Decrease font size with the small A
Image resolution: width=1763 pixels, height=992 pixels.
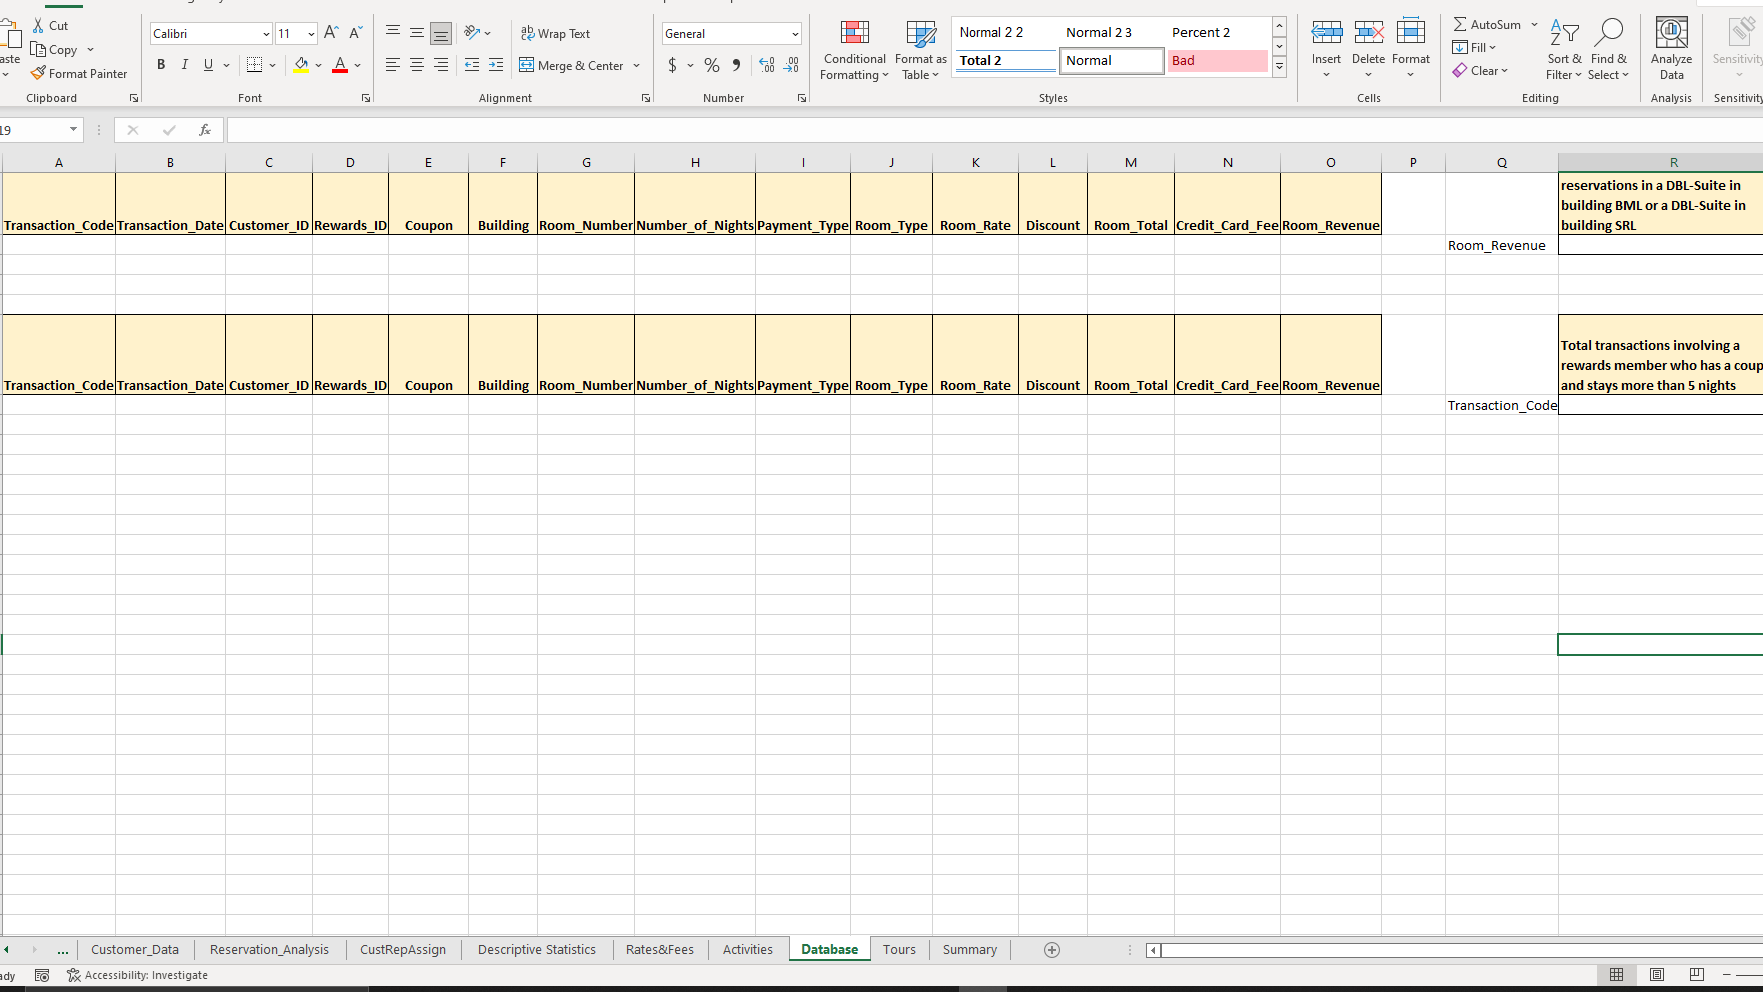coord(355,33)
